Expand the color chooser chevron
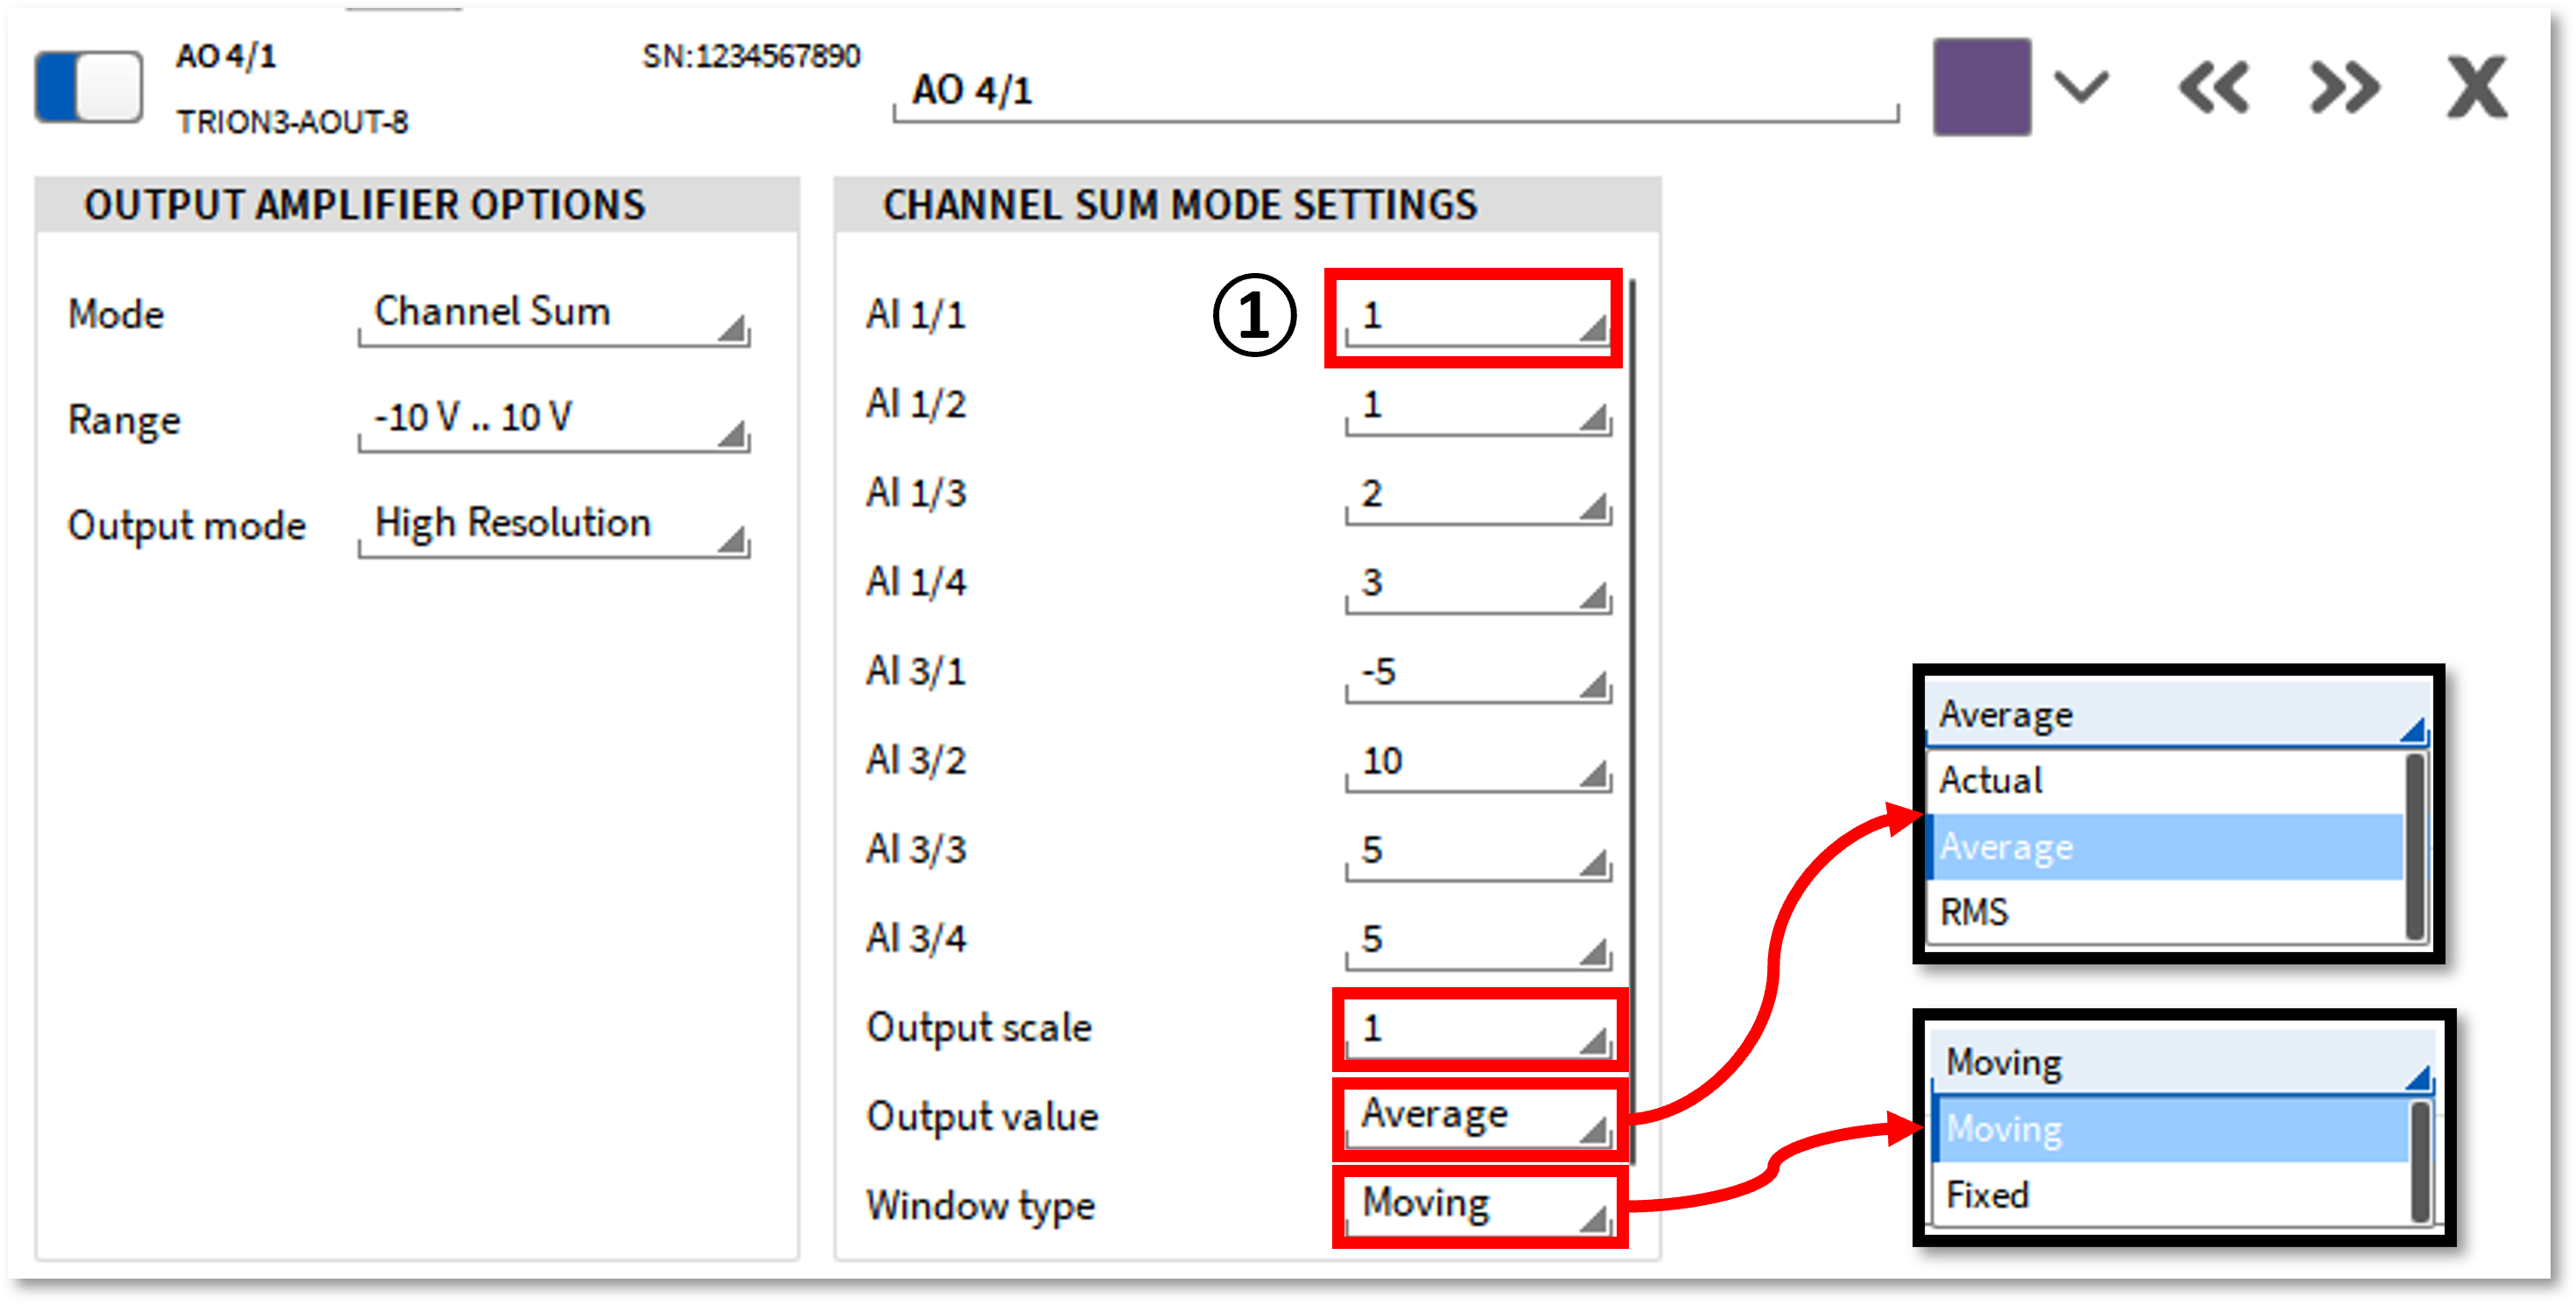 (x=2081, y=87)
